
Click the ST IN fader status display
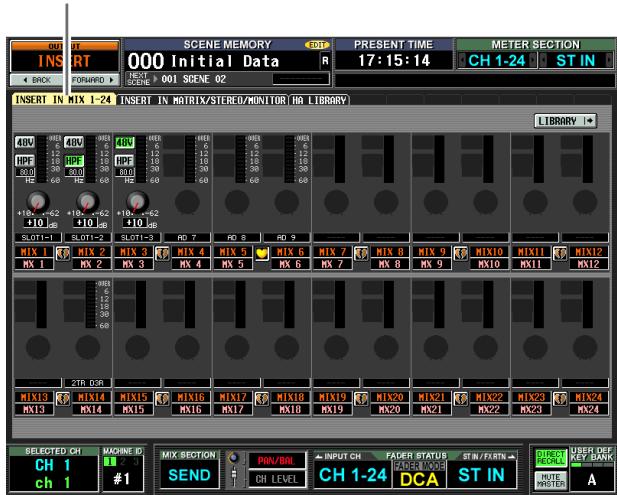click(482, 475)
